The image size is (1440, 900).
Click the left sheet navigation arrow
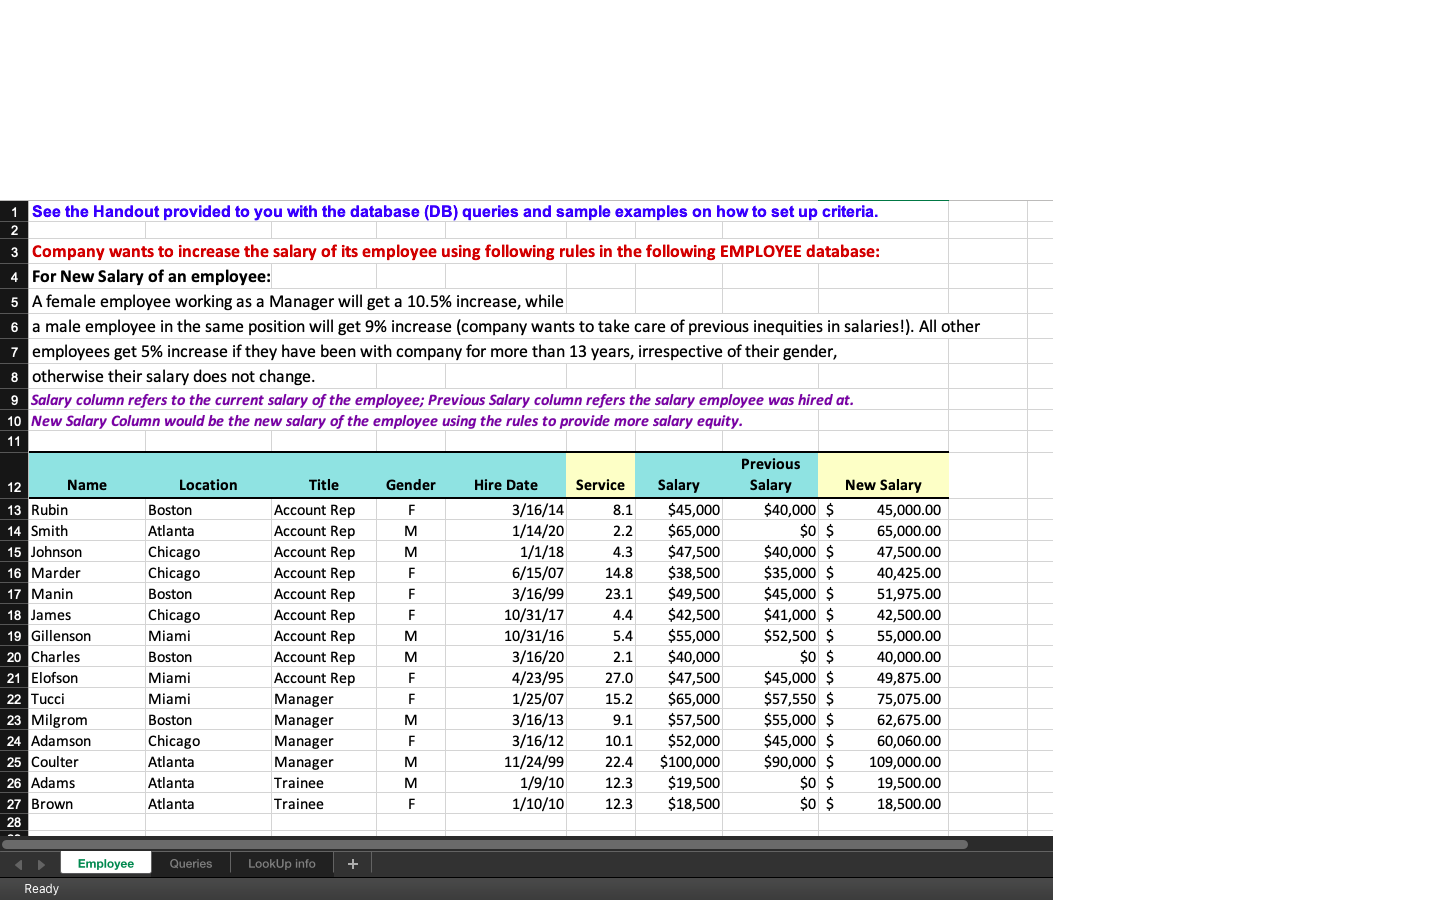pos(18,862)
